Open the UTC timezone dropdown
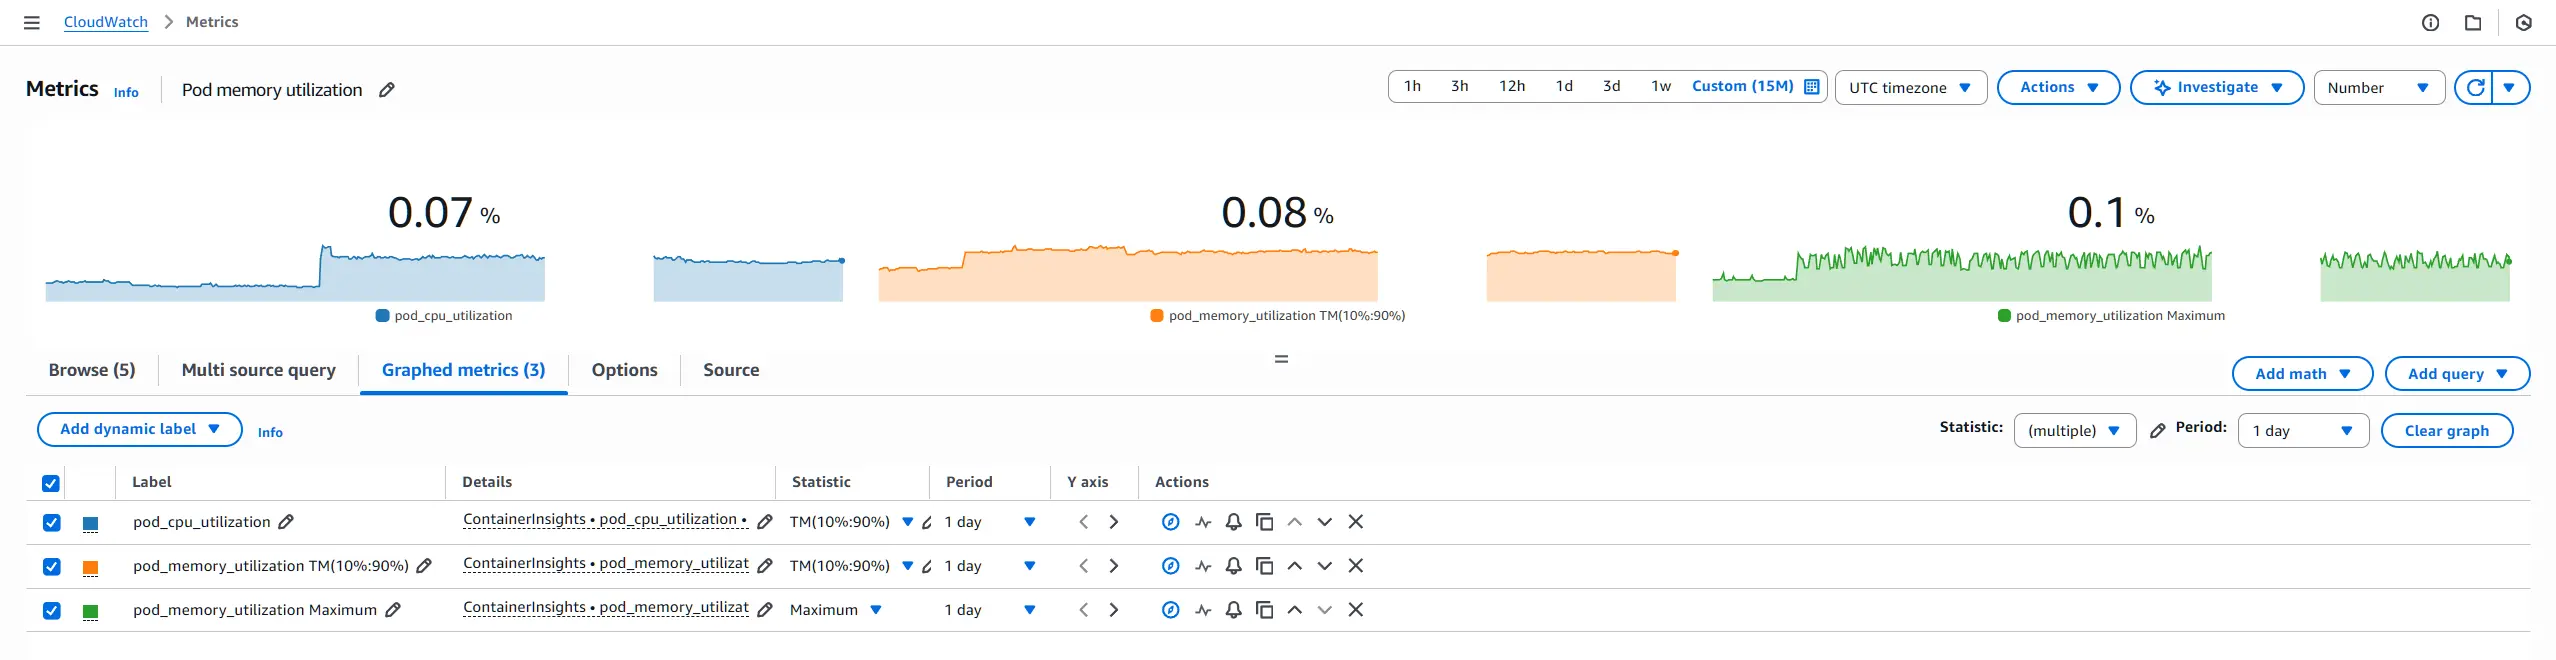 point(1910,88)
